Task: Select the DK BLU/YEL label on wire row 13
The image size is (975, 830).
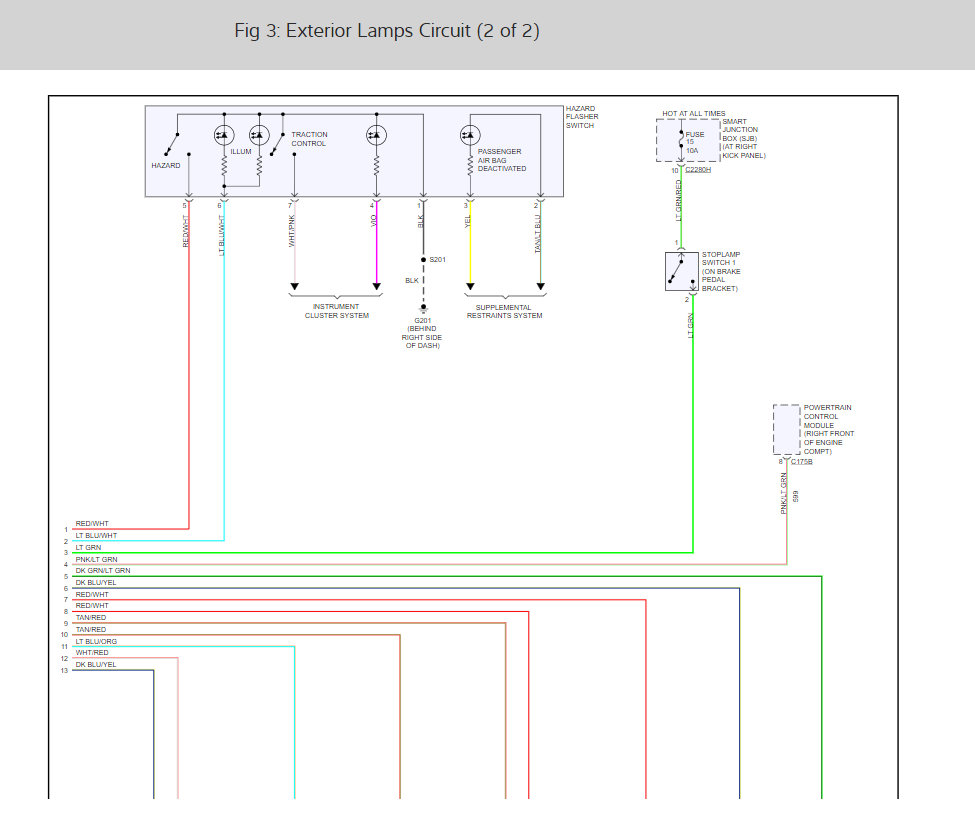Action: [x=96, y=664]
